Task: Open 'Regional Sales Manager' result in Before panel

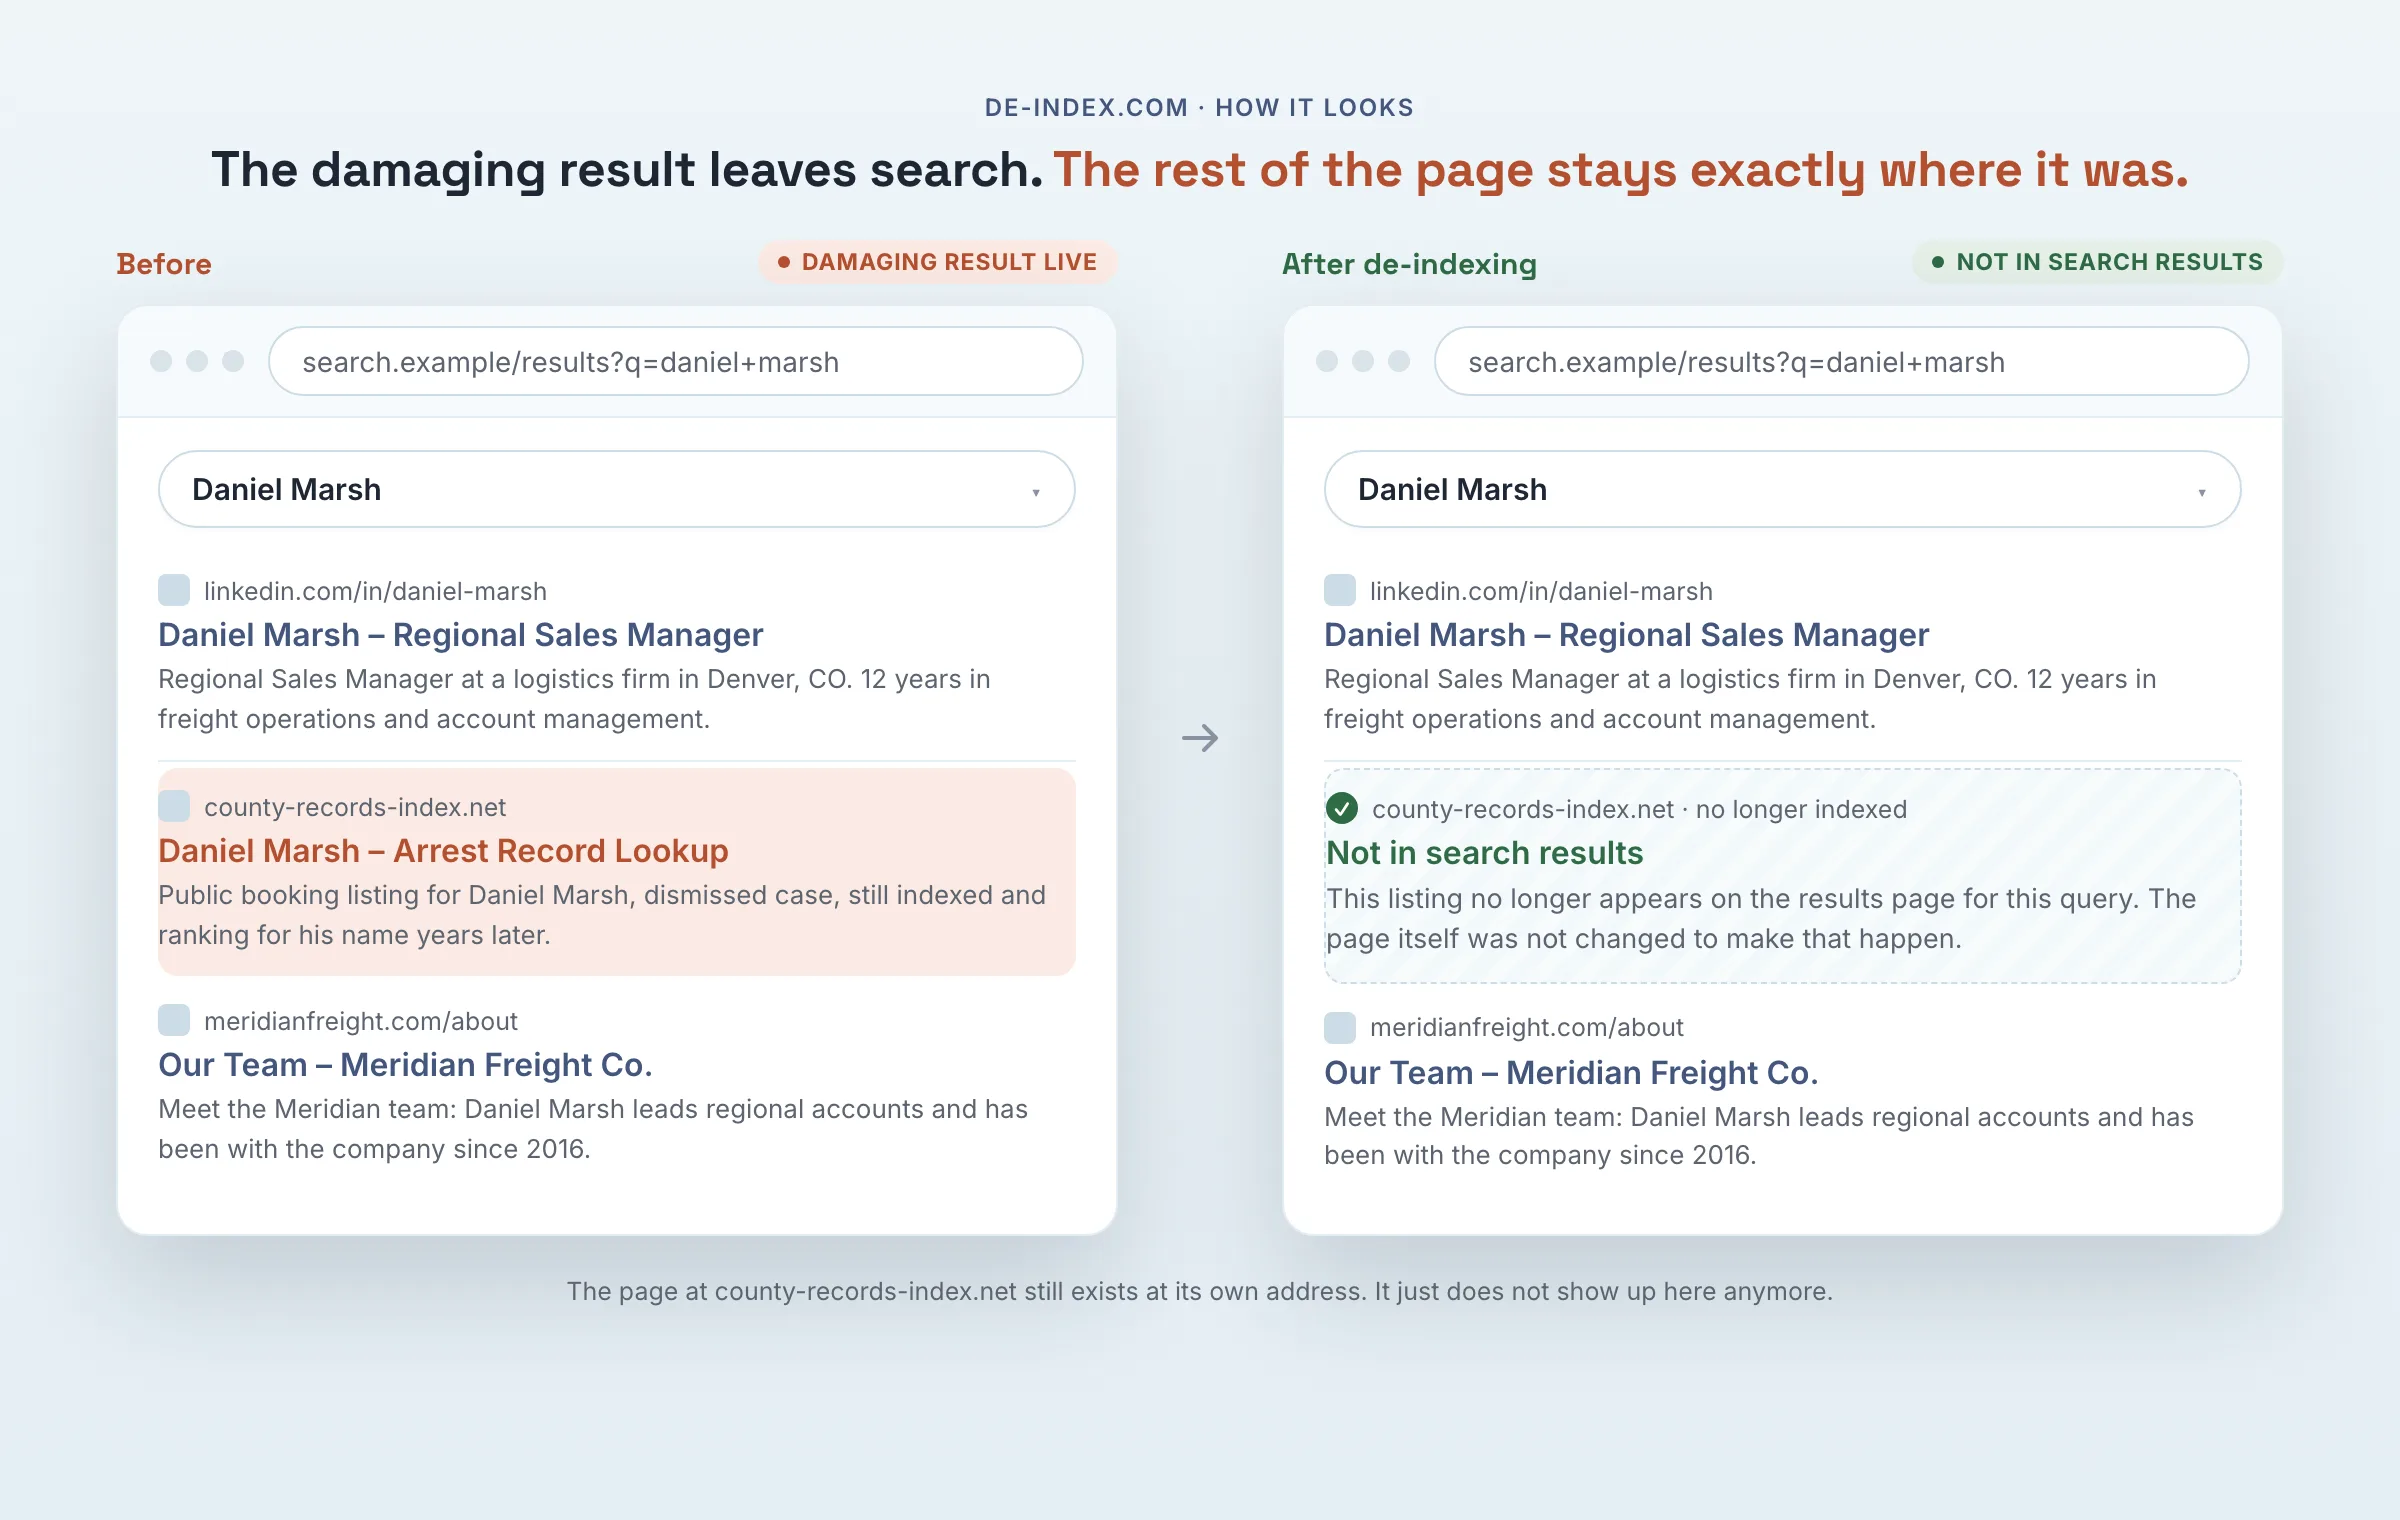Action: [x=461, y=635]
